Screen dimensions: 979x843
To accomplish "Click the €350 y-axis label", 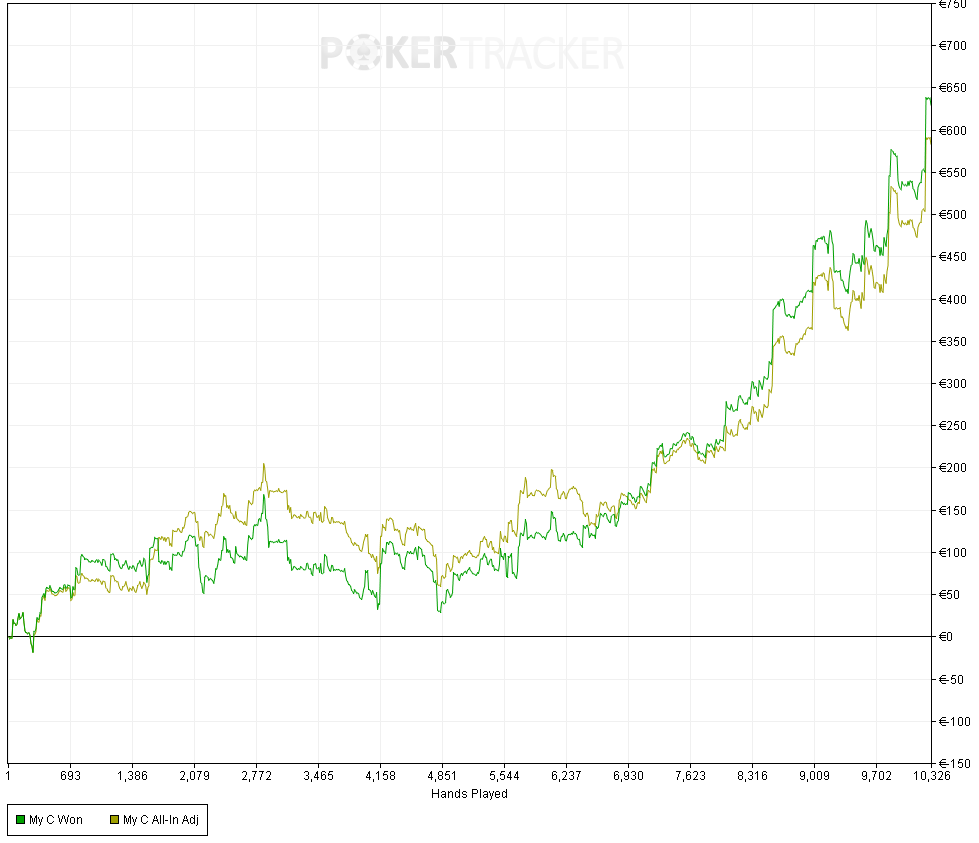I will coord(952,342).
